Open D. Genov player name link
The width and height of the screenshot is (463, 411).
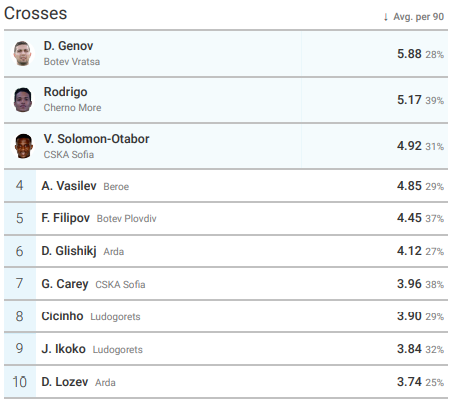(x=68, y=46)
